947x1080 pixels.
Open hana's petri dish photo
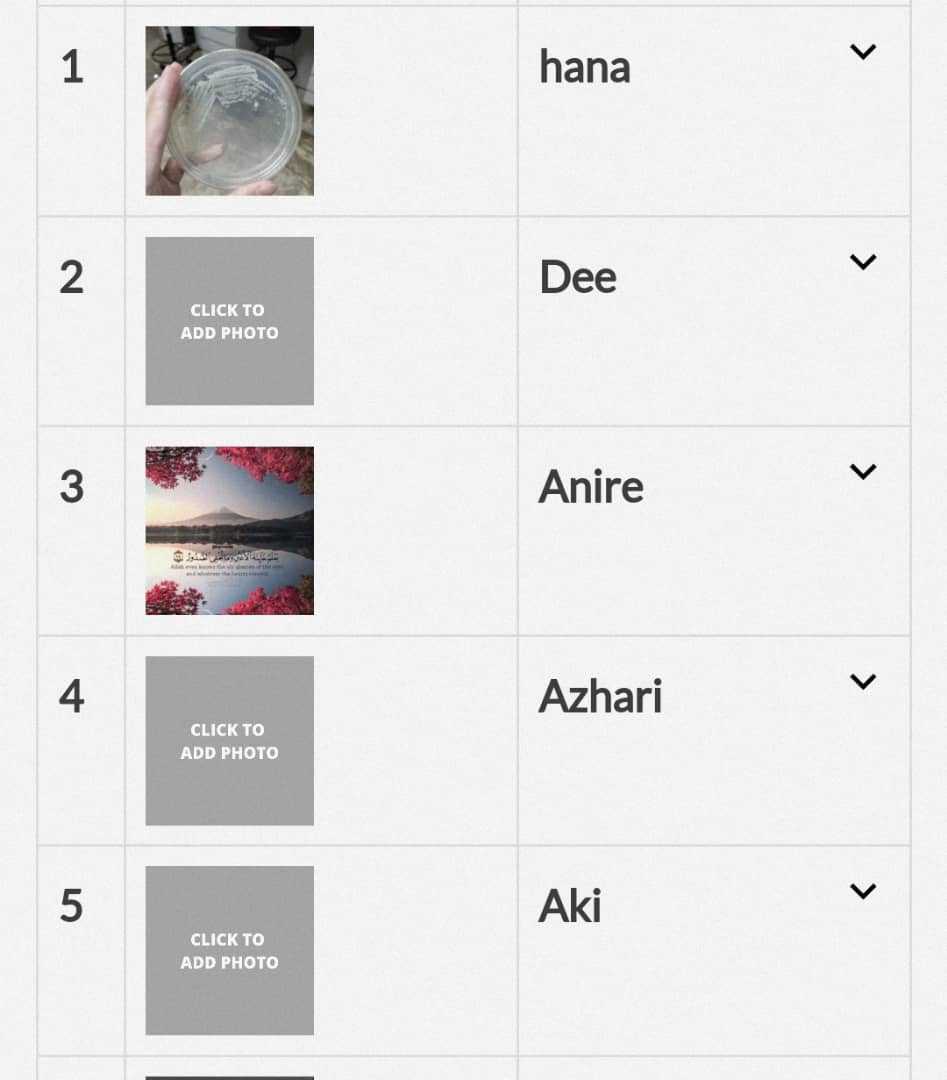click(229, 111)
